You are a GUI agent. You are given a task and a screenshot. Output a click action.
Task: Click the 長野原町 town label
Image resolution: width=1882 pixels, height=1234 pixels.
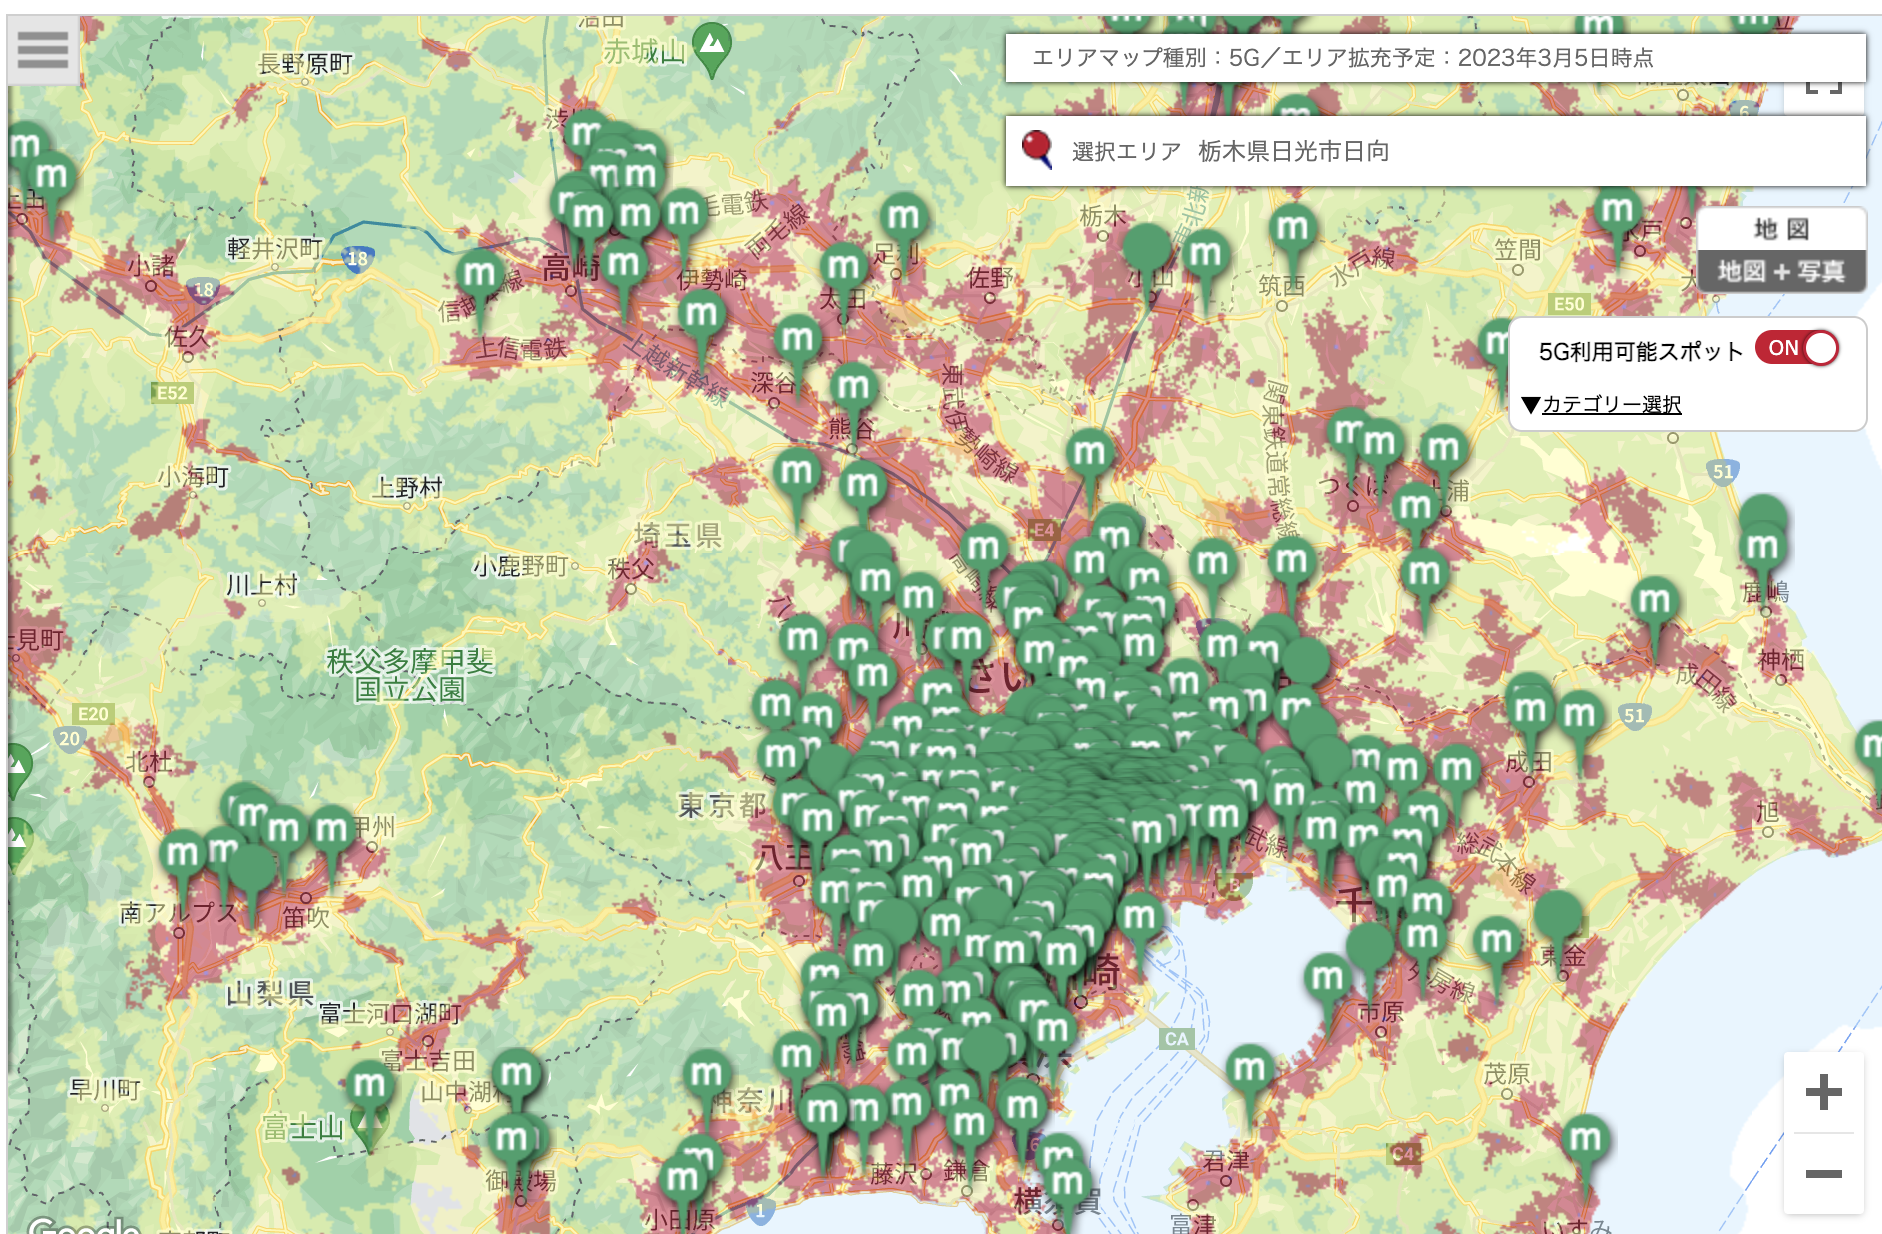[306, 64]
